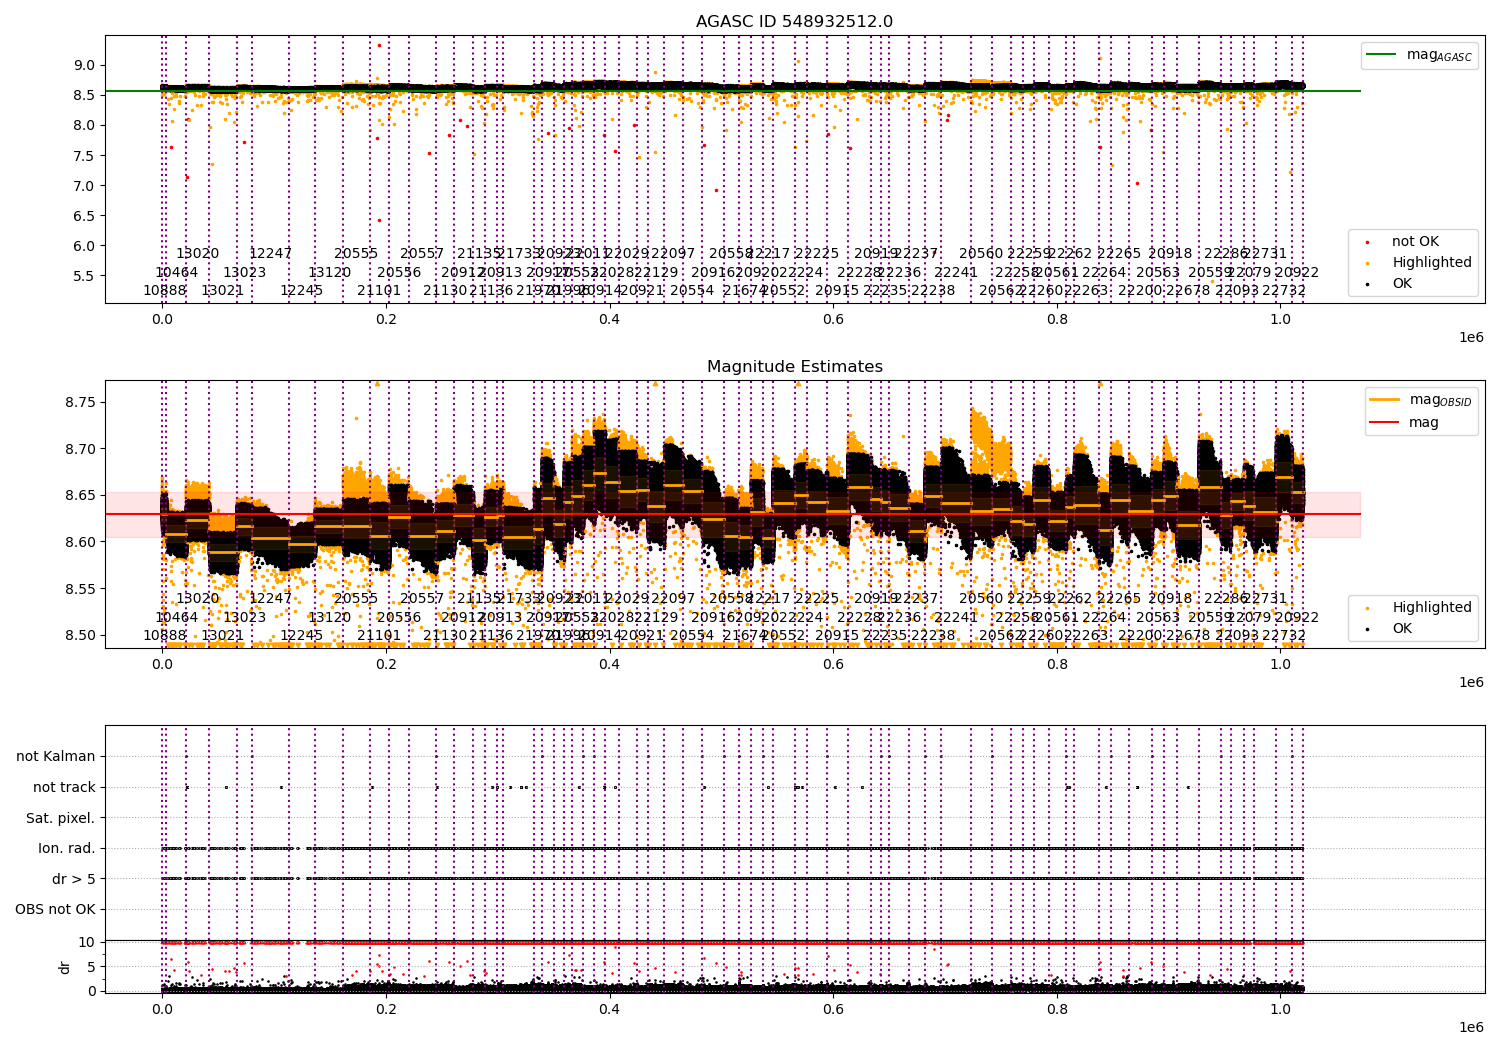This screenshot has width=1500, height=1050.
Task: Click the 6.0 tick on top plot y-axis
Action: coord(85,246)
